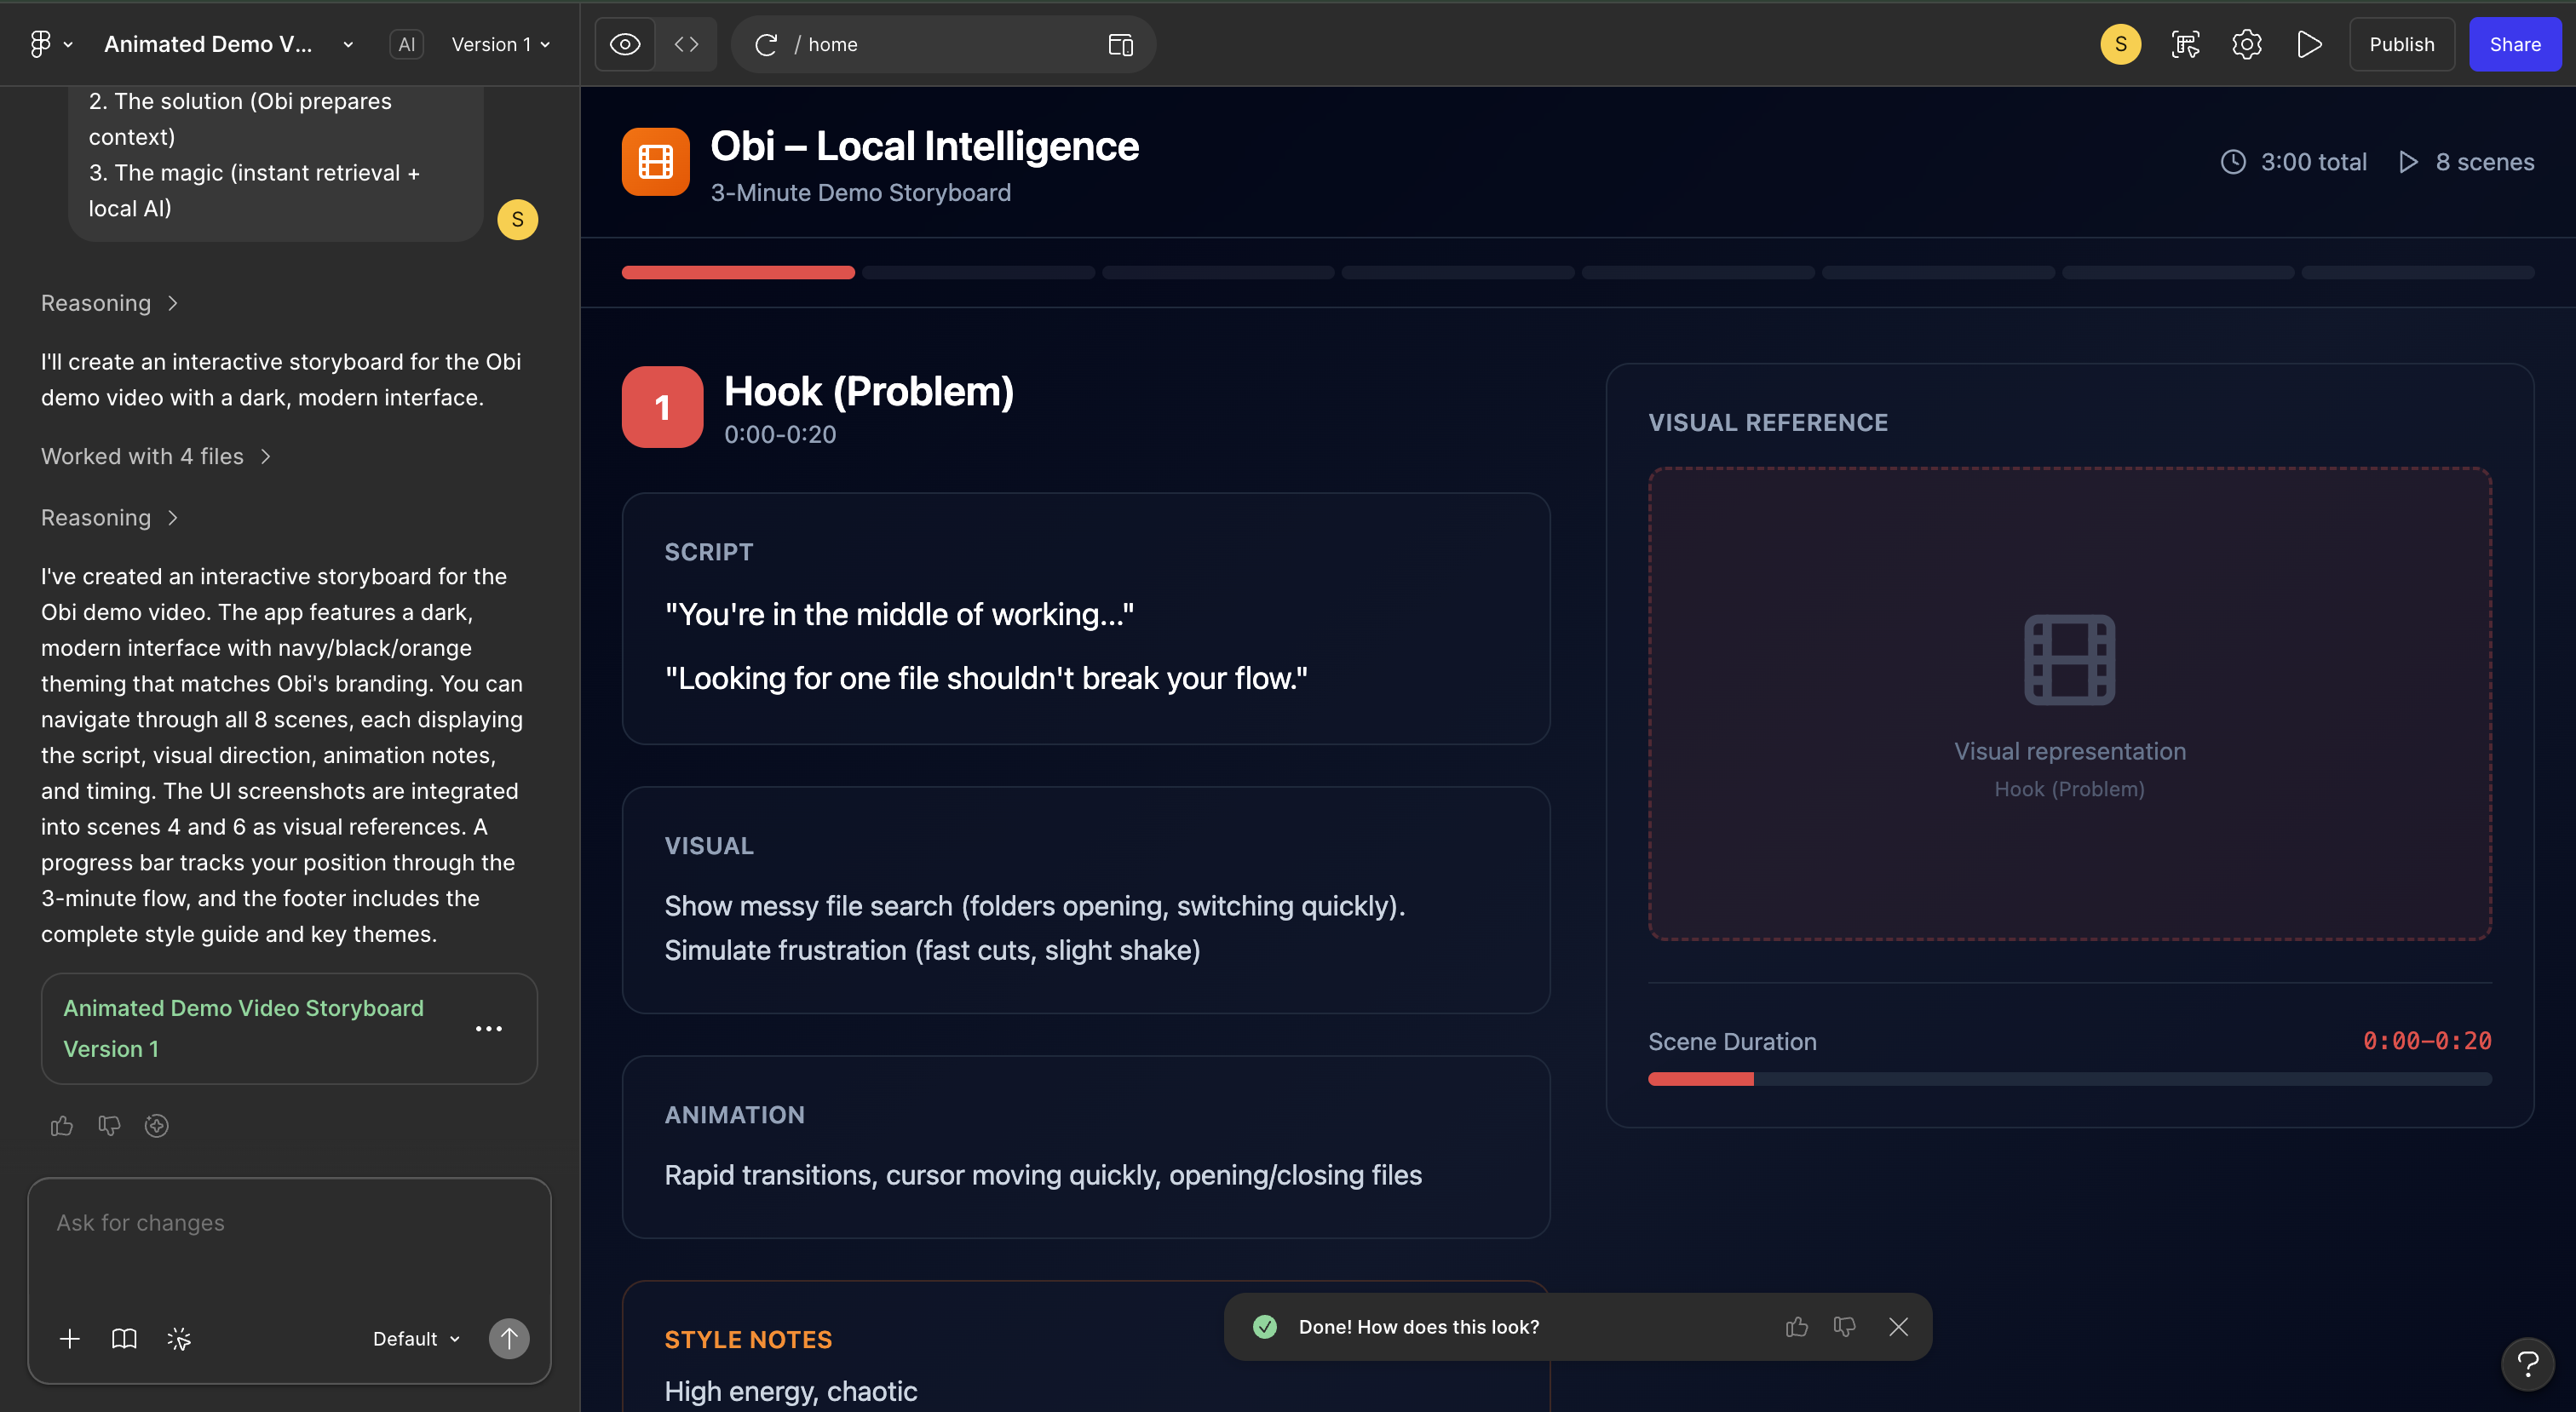The width and height of the screenshot is (2576, 1412).
Task: Click the reload preview icon
Action: [x=766, y=44]
